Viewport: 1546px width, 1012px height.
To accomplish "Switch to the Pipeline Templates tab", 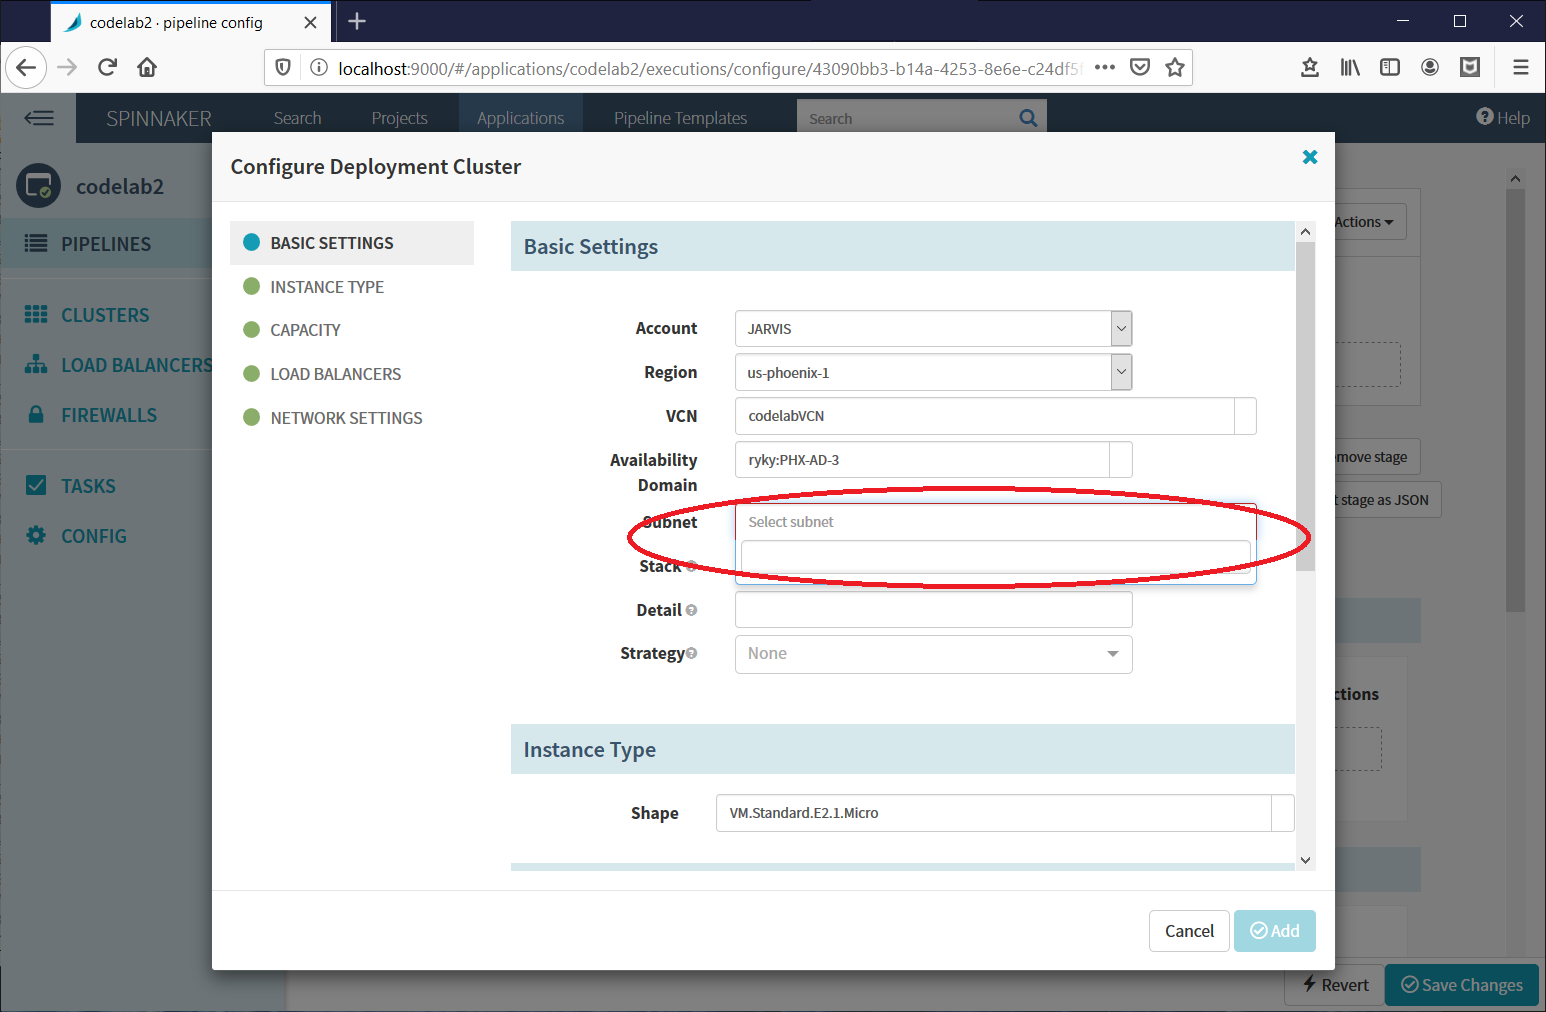I will pos(681,117).
